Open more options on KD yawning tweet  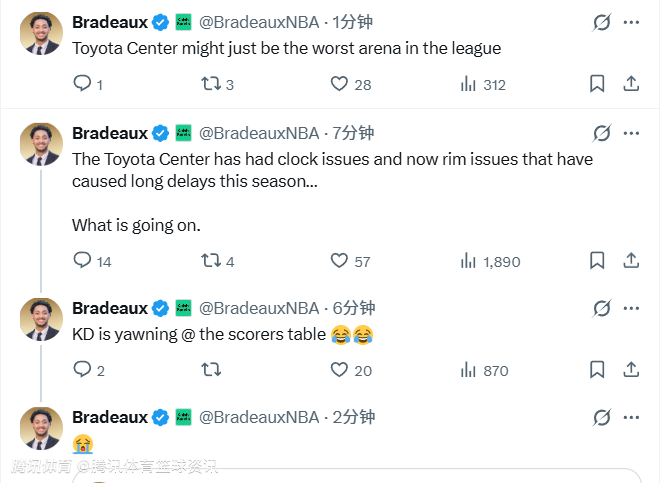(x=631, y=308)
